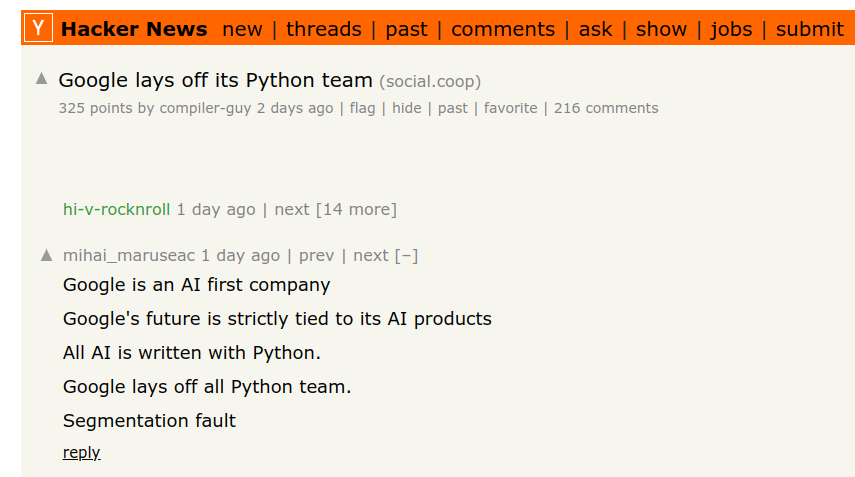This screenshot has width=855, height=477.
Task: Upvote the Google Python team story
Action: tap(42, 78)
